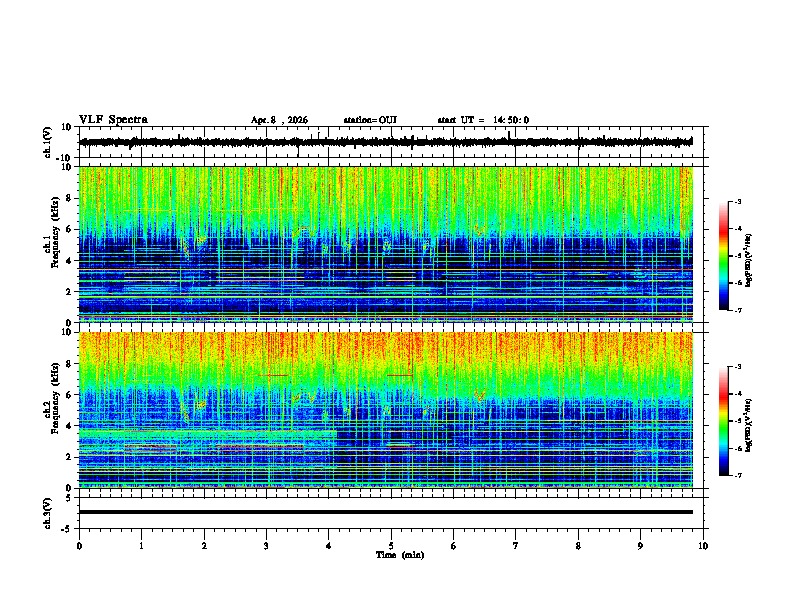Click the ch.1 spectrogram panel

pyautogui.click(x=386, y=244)
